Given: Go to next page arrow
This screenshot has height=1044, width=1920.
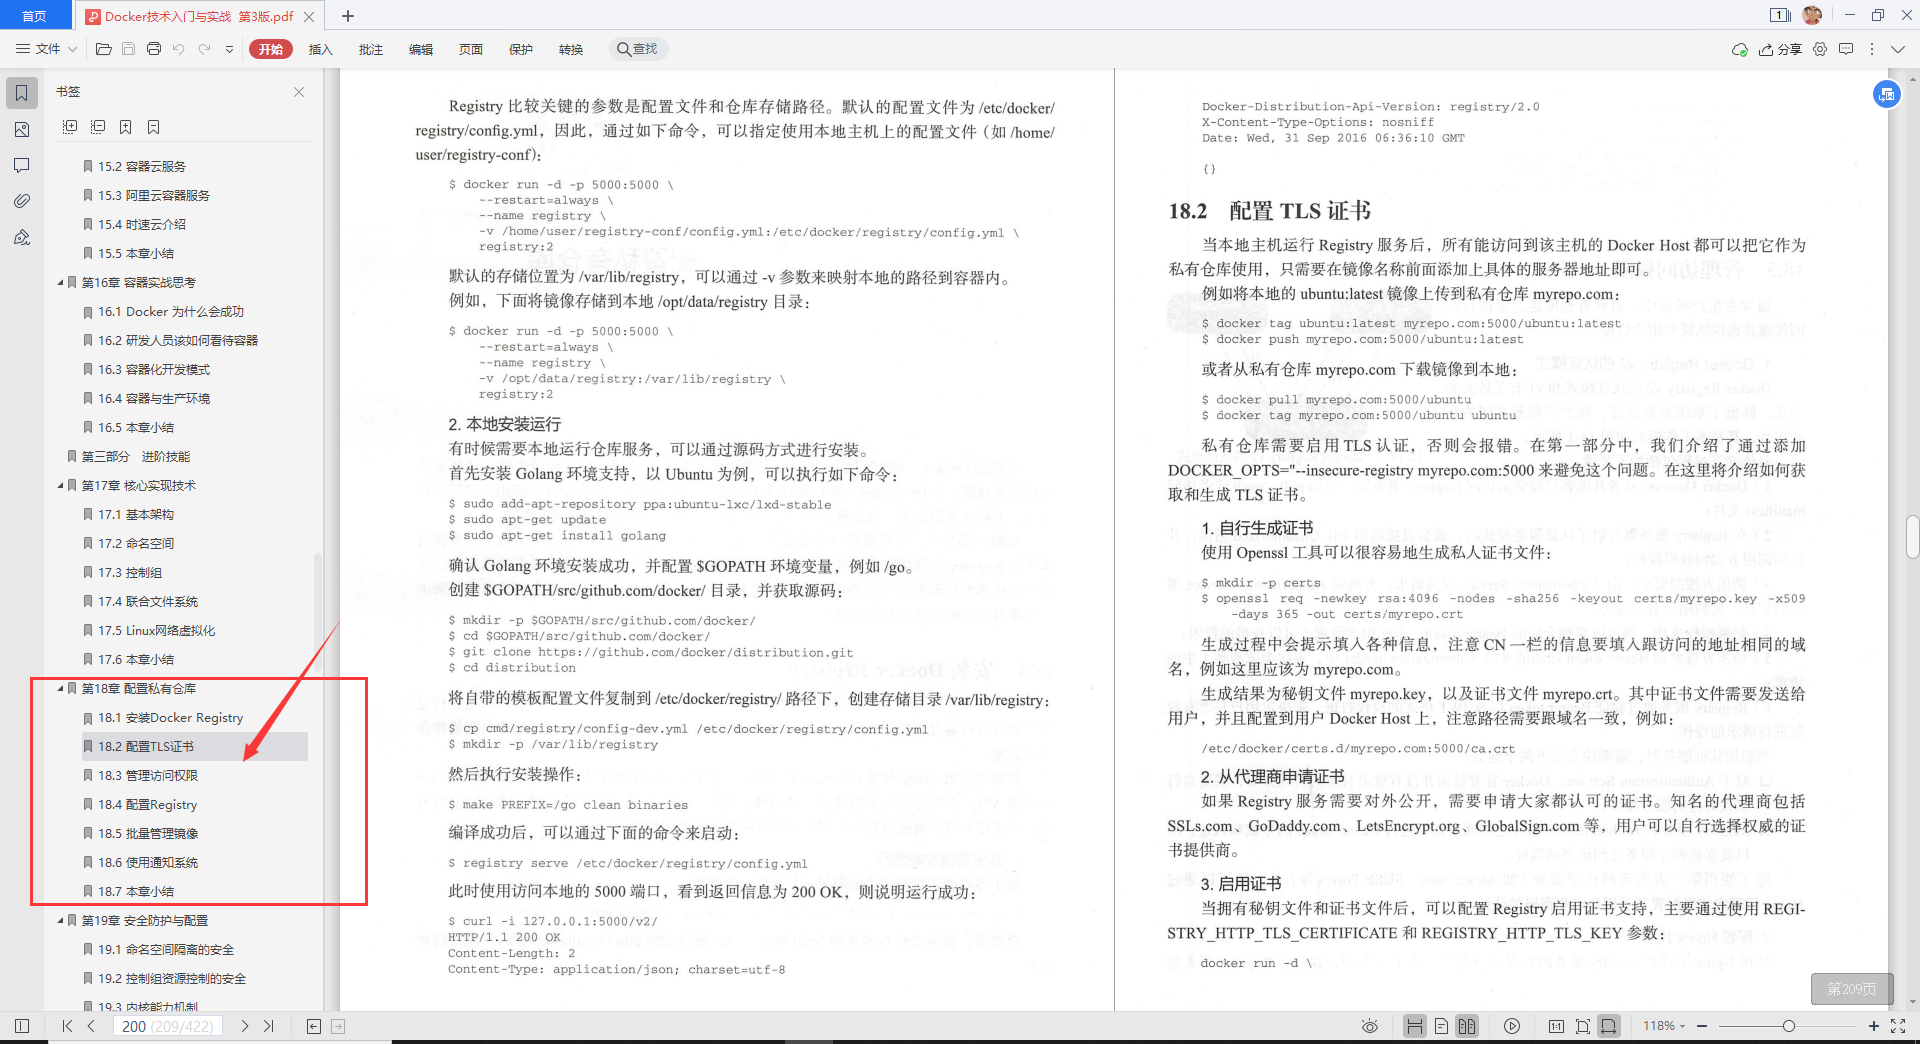Looking at the screenshot, I should 244,1026.
